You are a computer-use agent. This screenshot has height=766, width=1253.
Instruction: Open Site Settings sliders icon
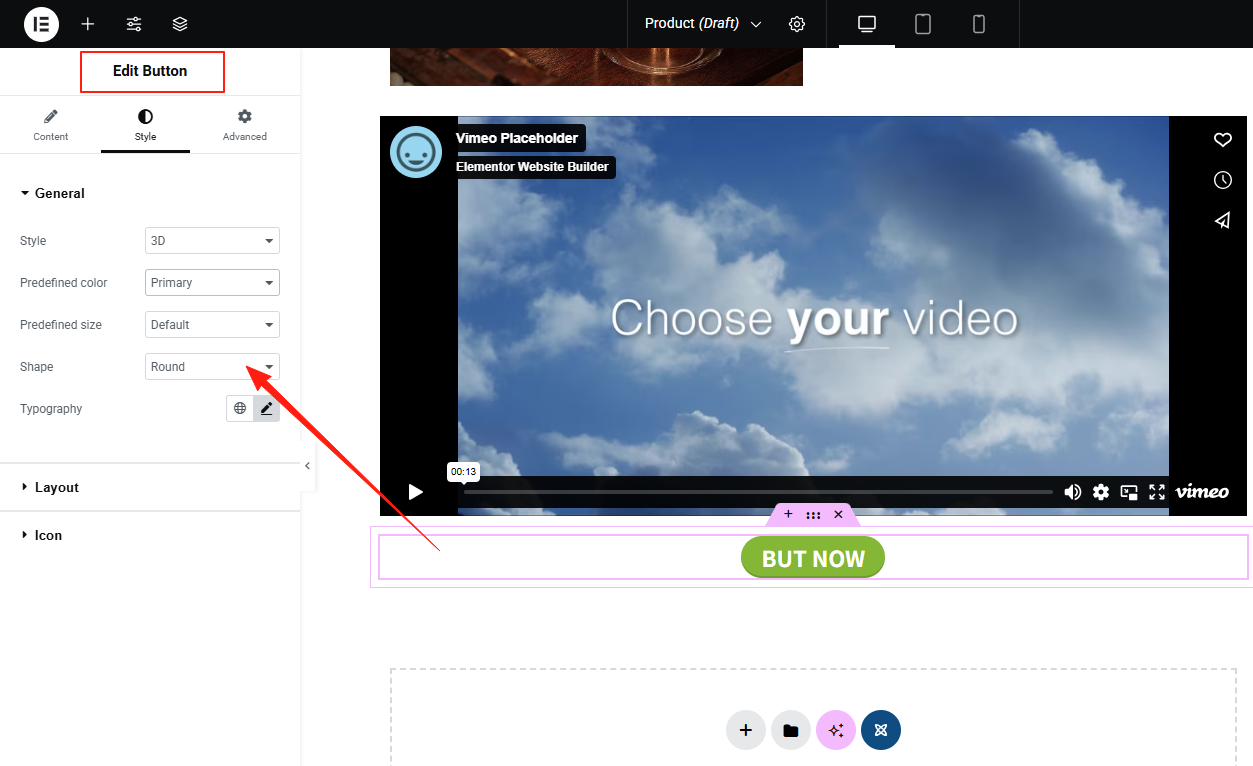tap(134, 24)
